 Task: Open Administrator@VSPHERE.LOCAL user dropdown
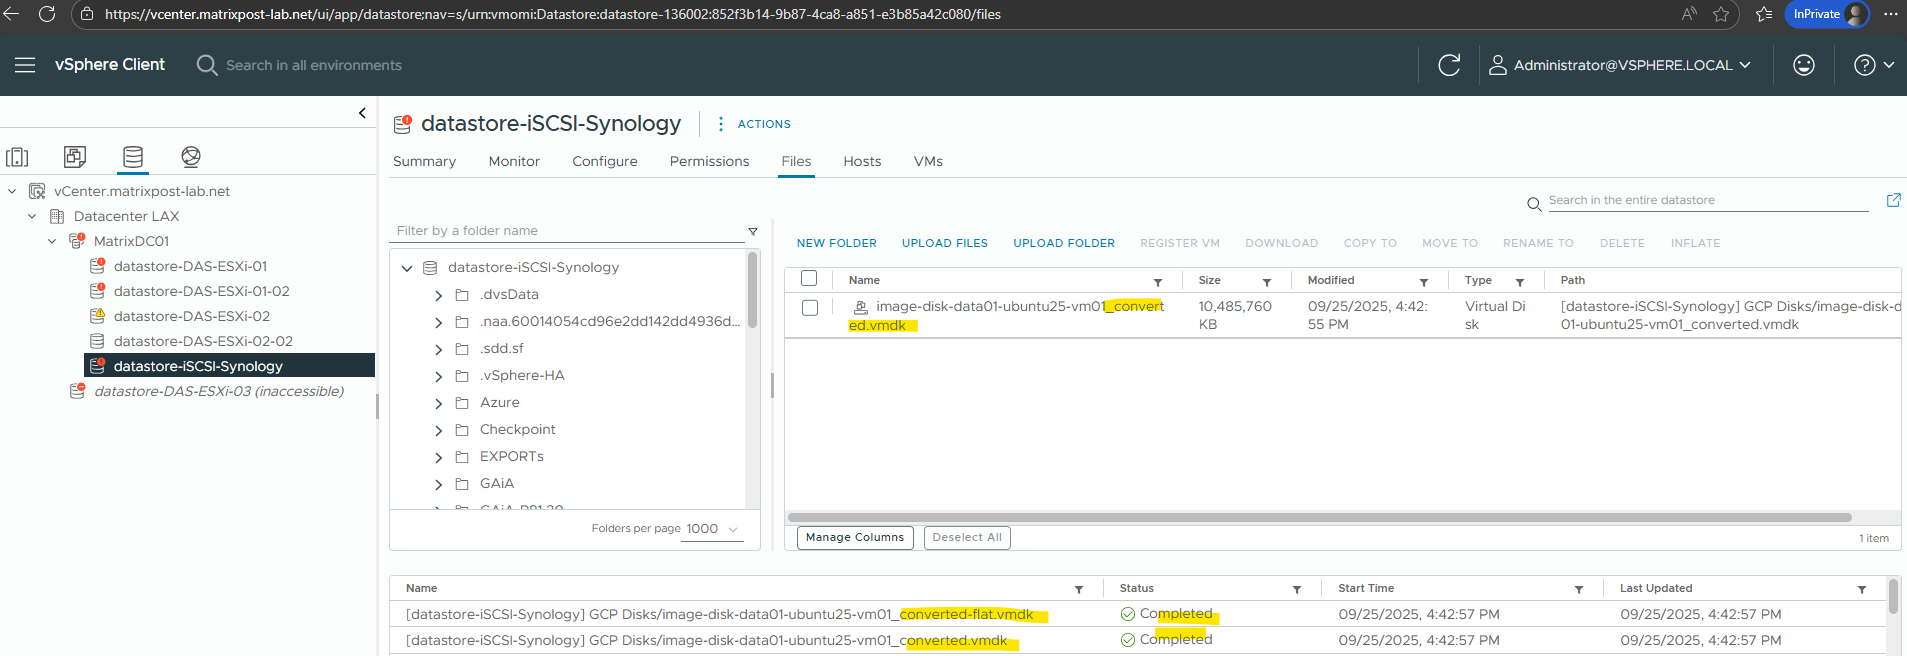pos(1620,65)
